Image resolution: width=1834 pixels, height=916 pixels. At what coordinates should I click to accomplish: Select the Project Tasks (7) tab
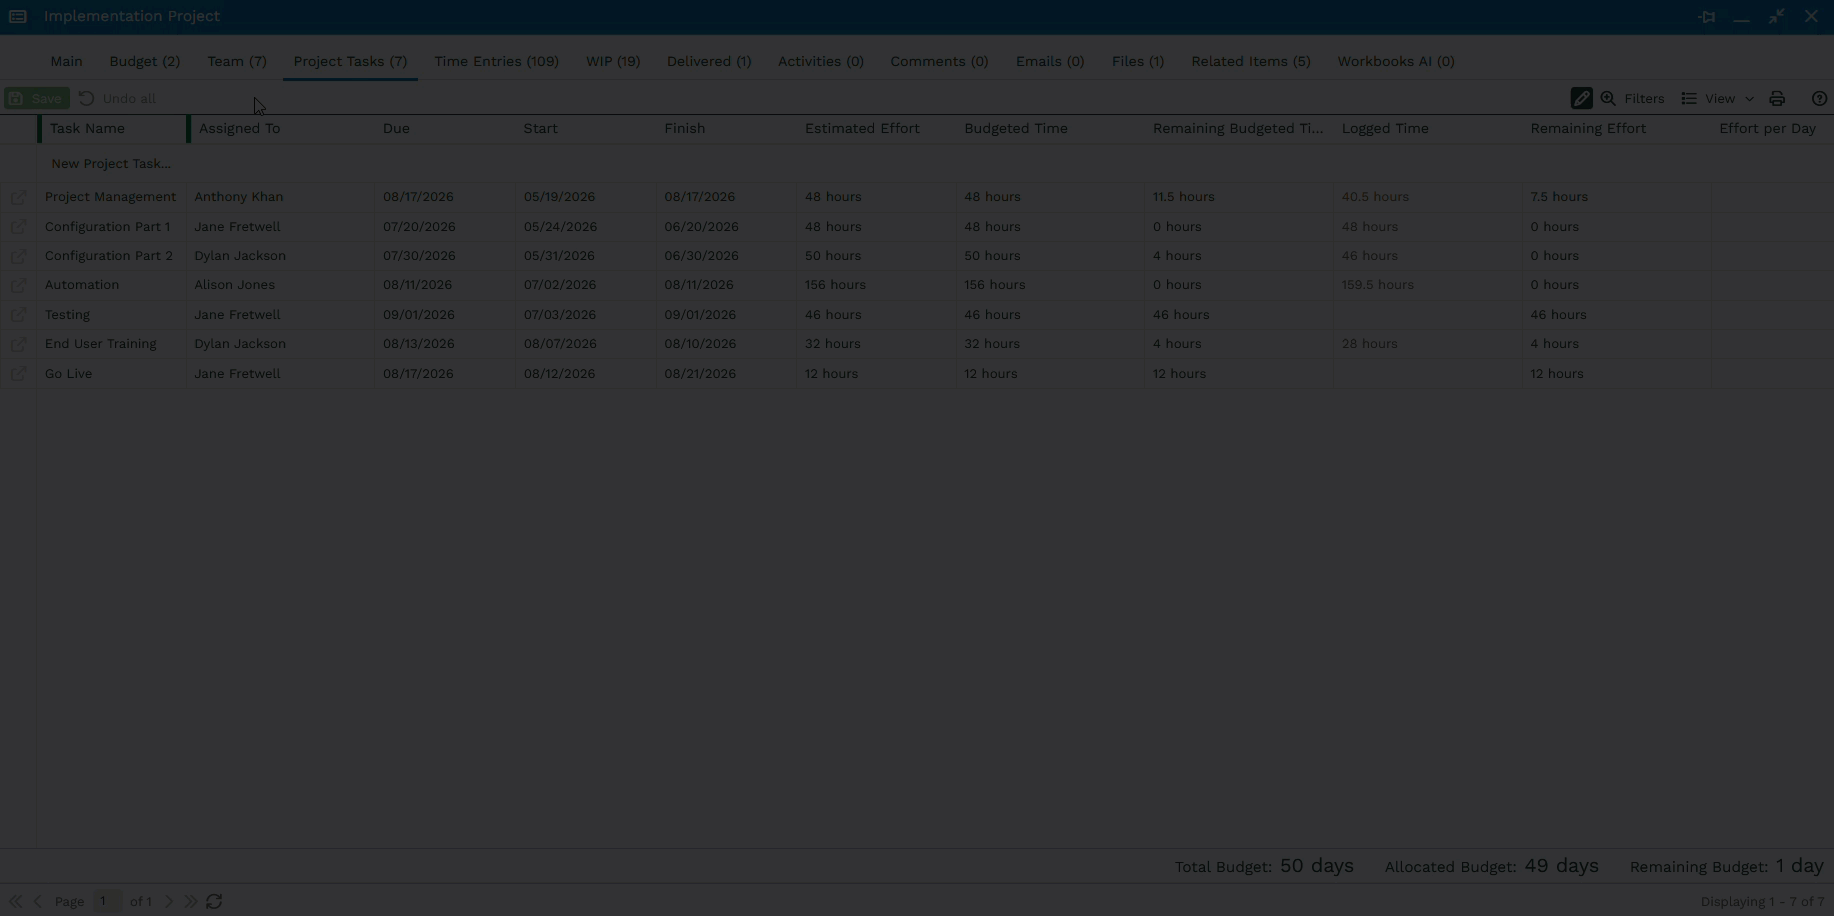click(350, 61)
